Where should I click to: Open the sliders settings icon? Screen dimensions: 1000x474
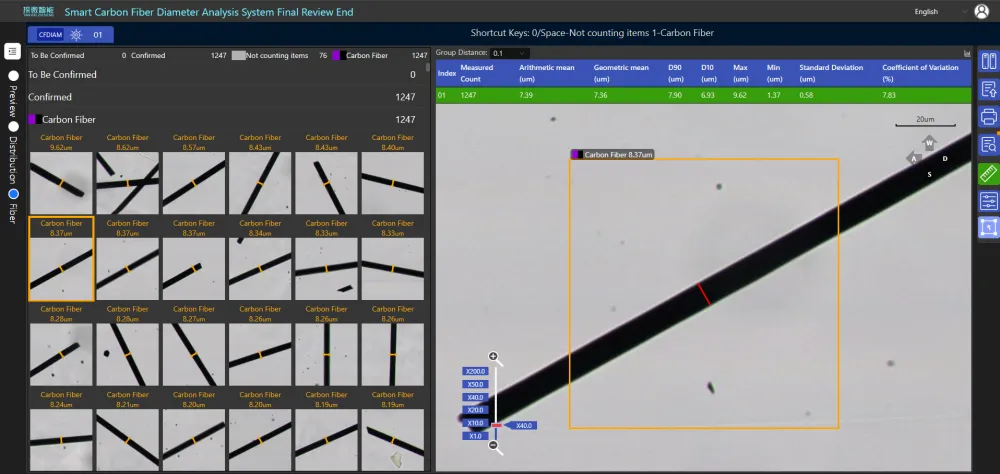coord(989,201)
